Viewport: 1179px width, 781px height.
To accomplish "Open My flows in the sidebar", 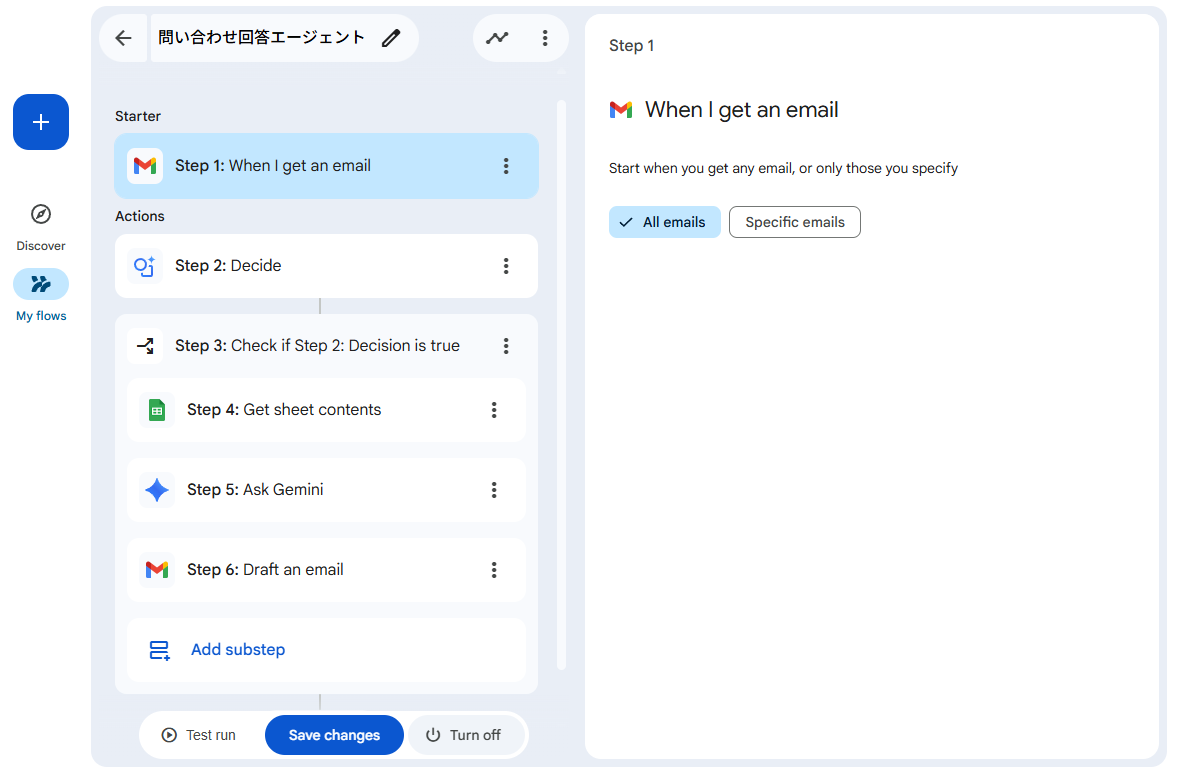I will (41, 285).
